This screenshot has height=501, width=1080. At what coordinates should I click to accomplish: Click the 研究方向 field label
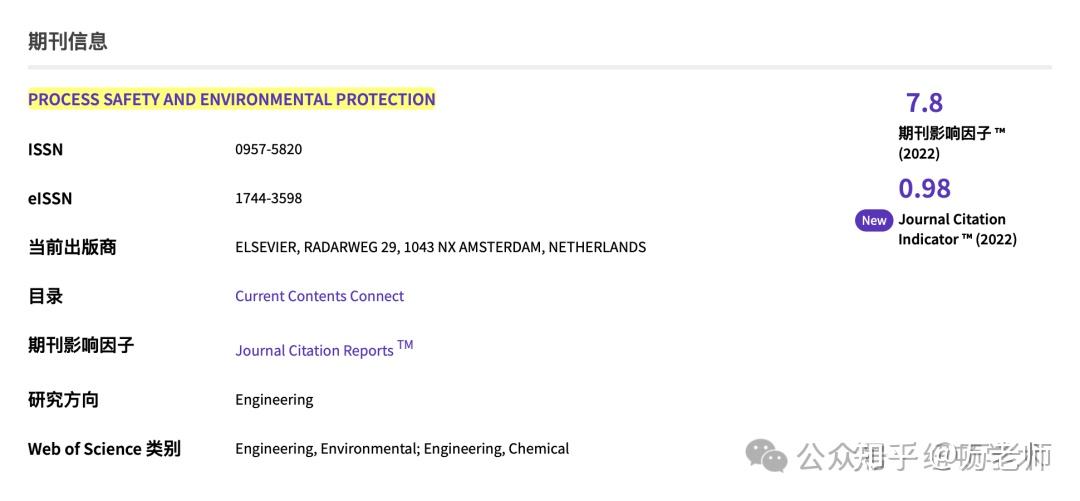[63, 399]
